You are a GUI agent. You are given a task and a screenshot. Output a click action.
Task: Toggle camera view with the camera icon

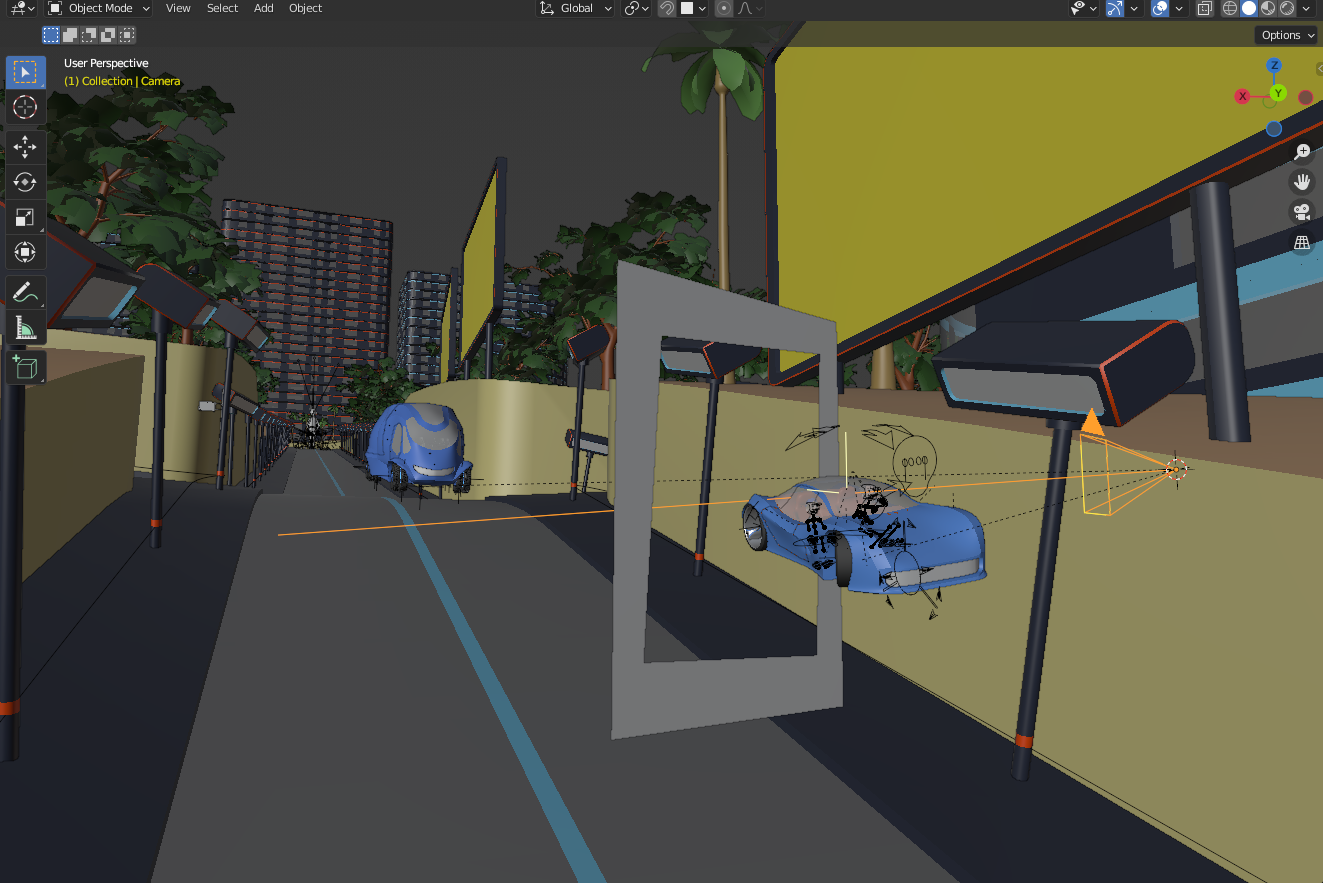coord(1302,212)
